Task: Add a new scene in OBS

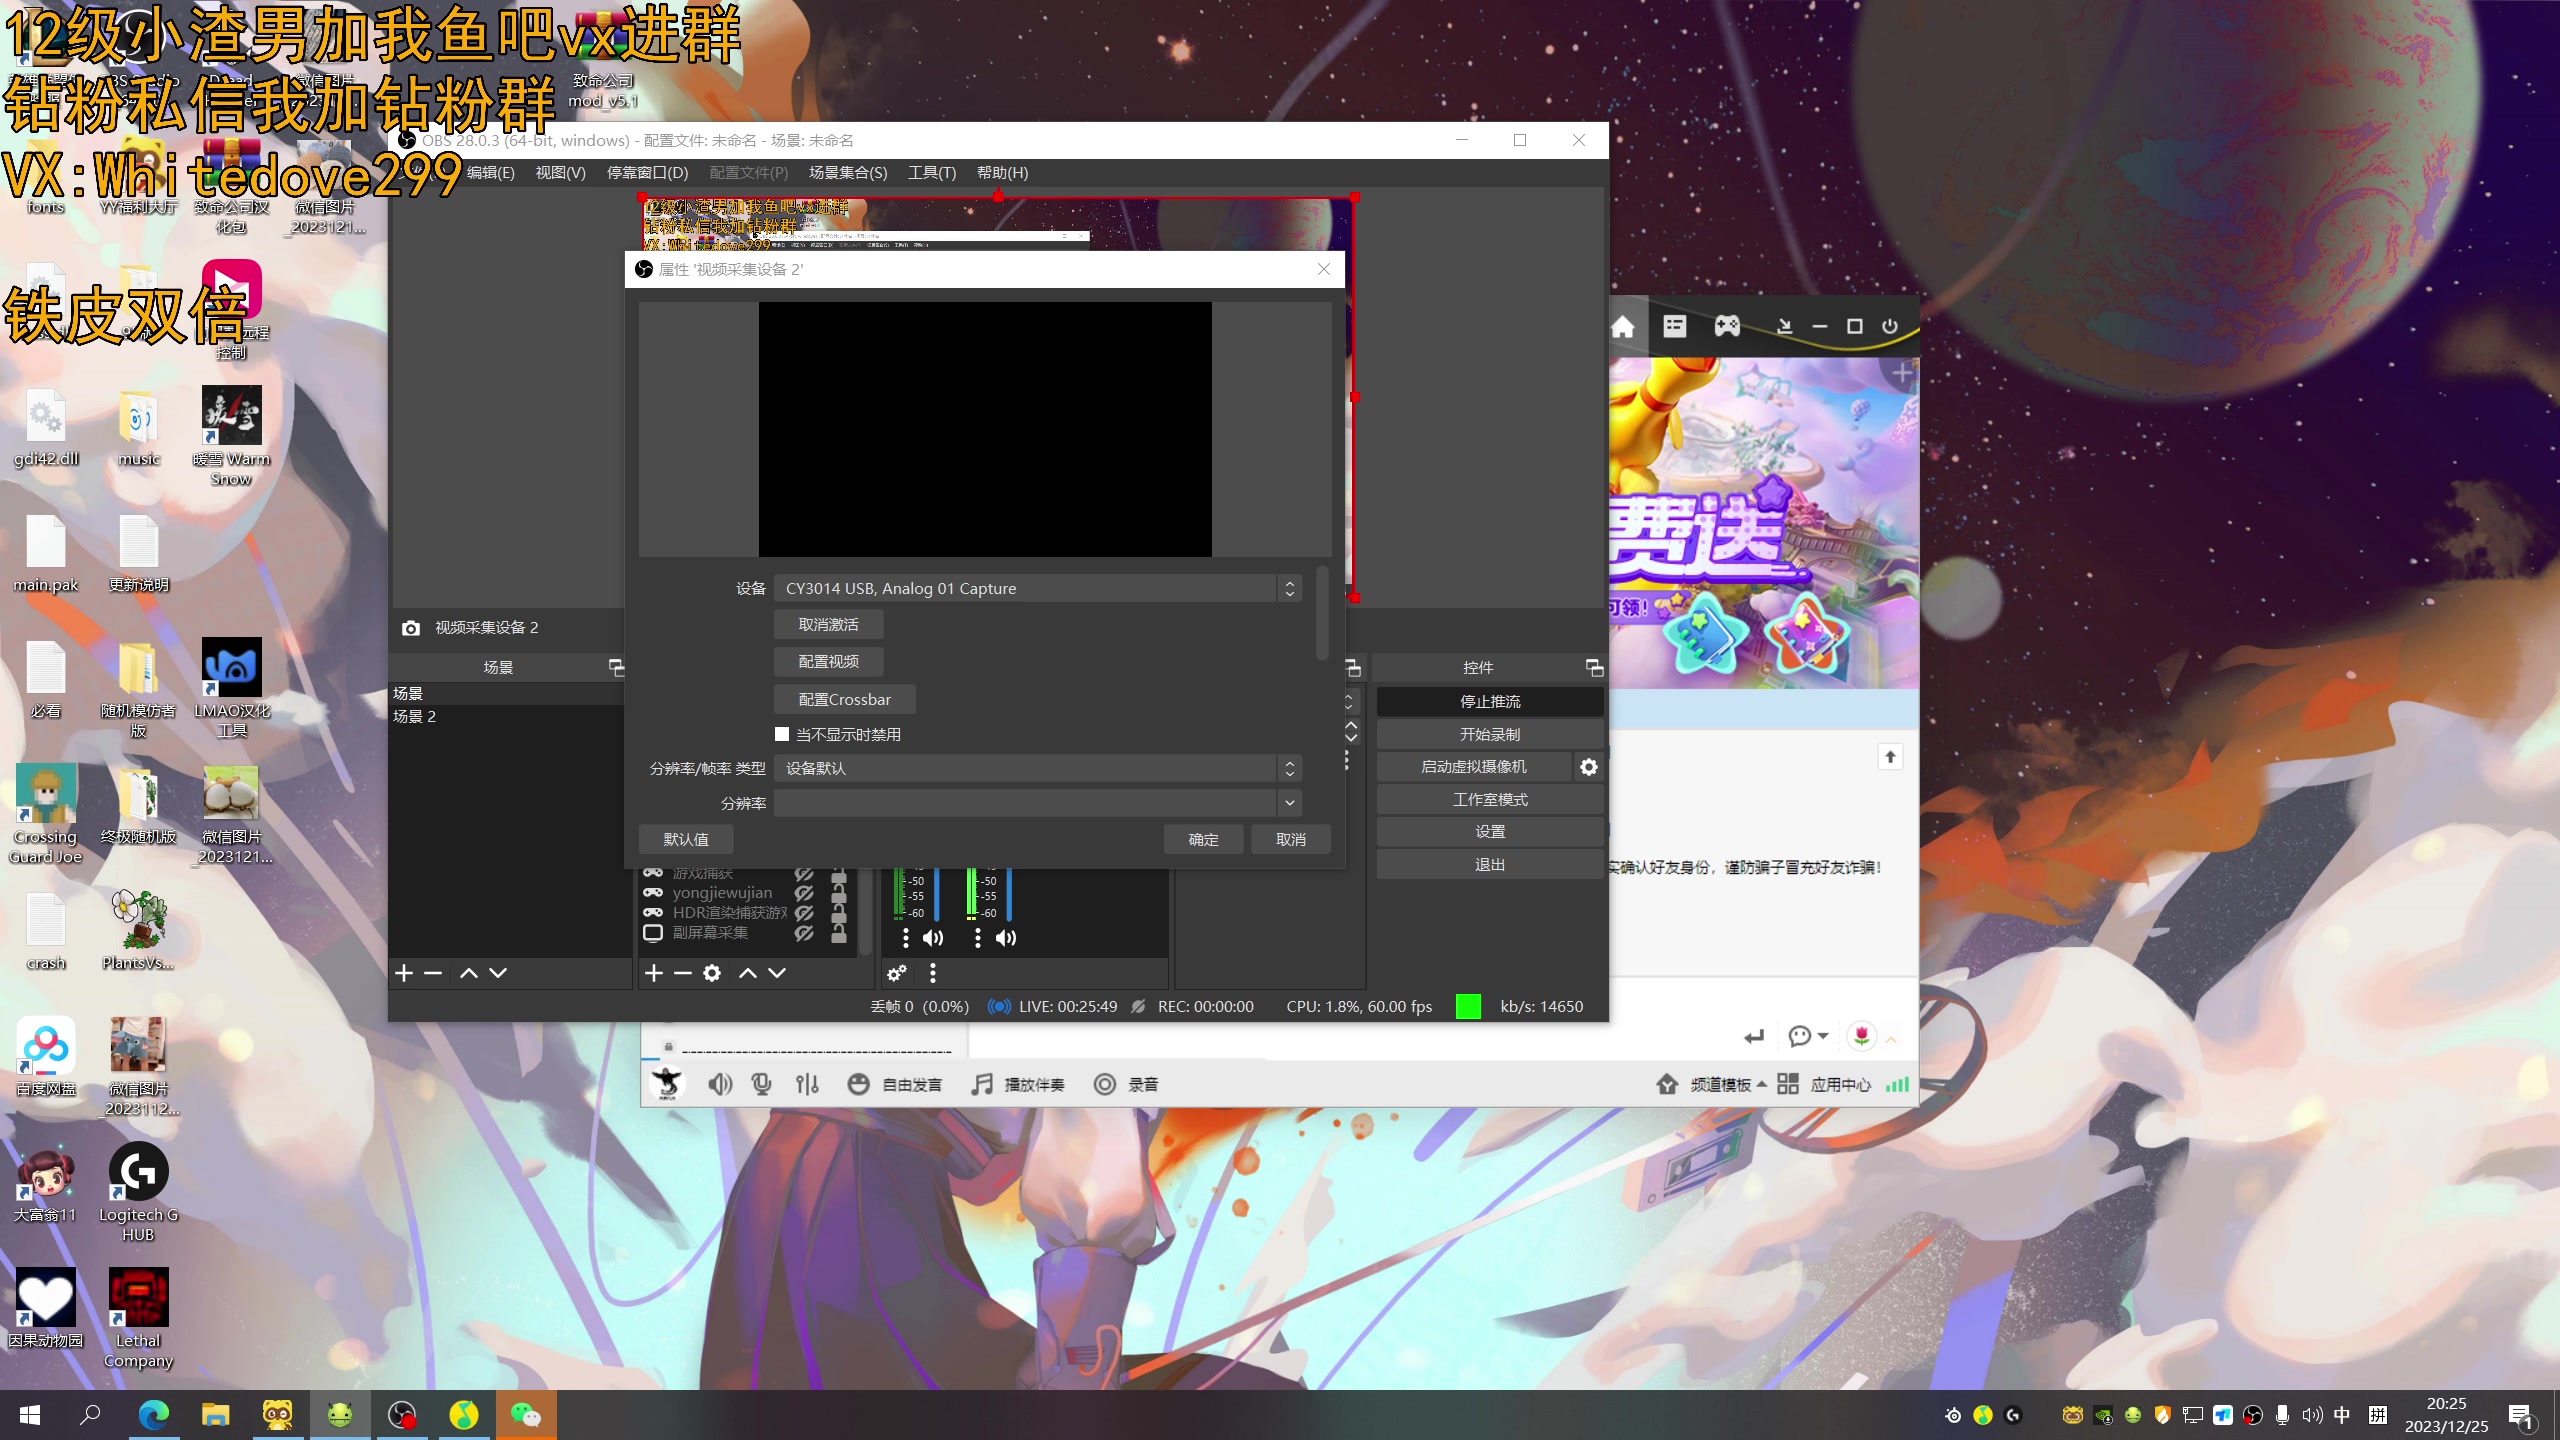Action: (x=404, y=973)
